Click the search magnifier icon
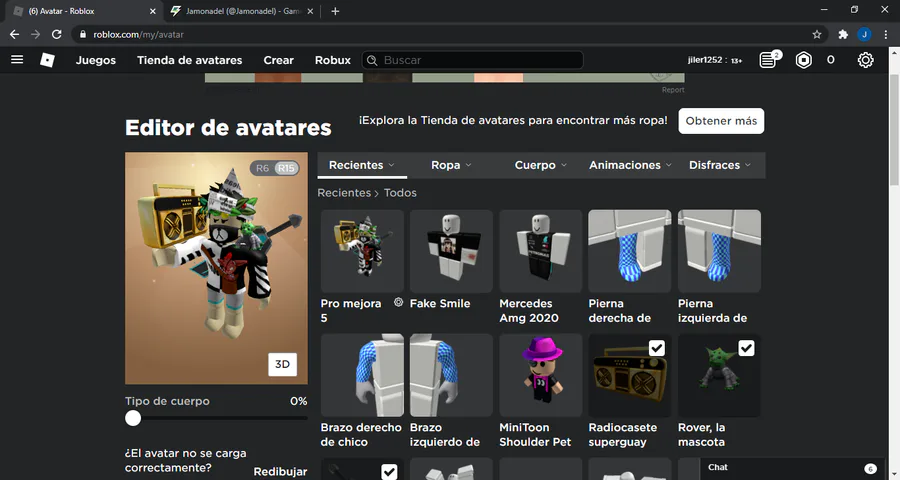Viewport: 900px width, 480px height. (x=372, y=60)
